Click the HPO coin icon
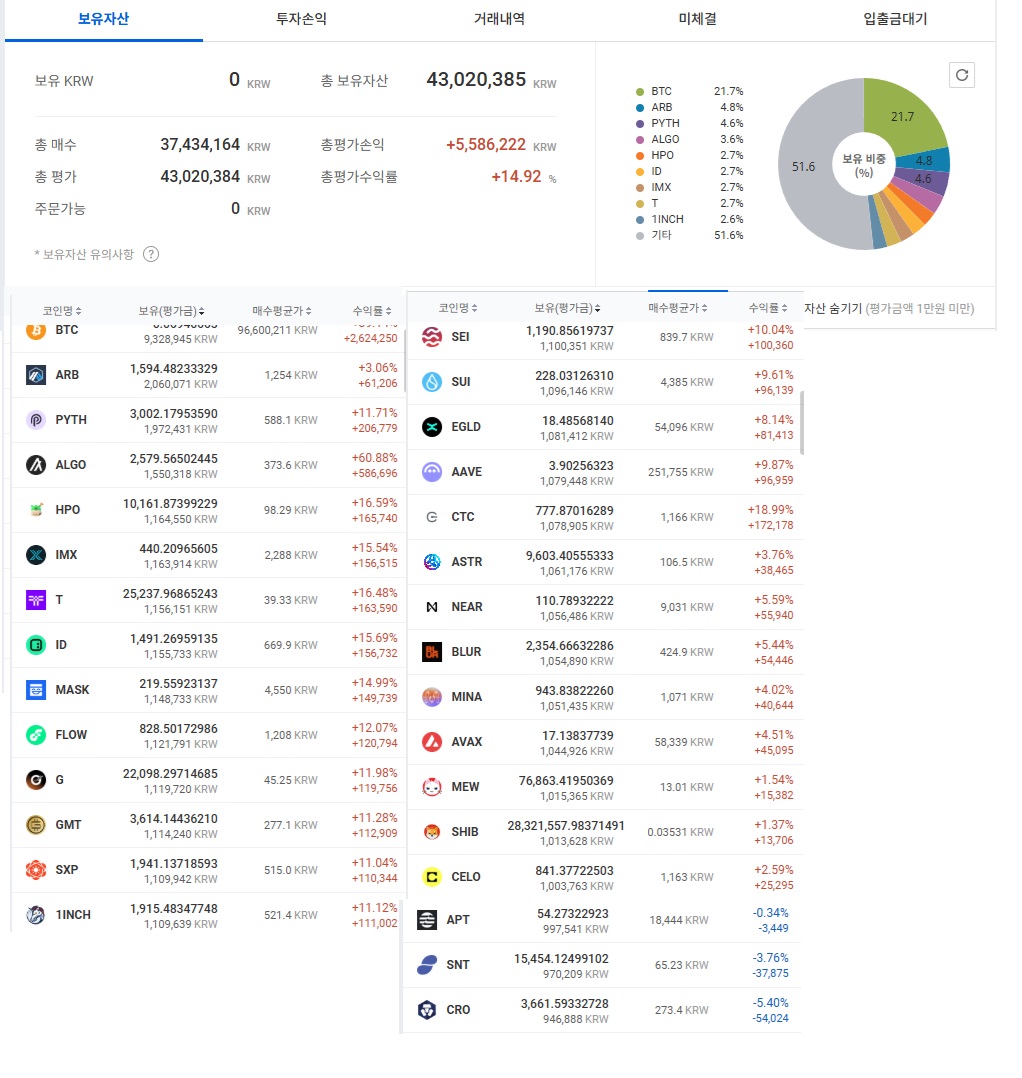 pos(36,509)
